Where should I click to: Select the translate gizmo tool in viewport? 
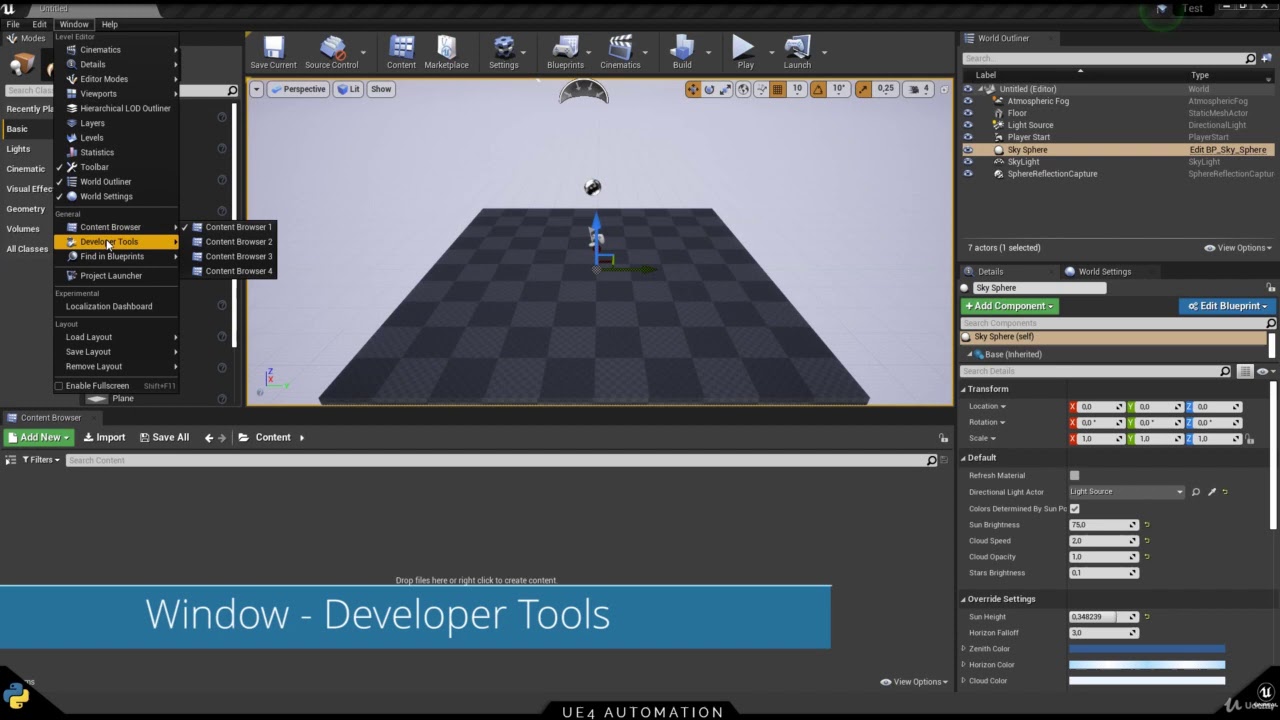[x=692, y=89]
